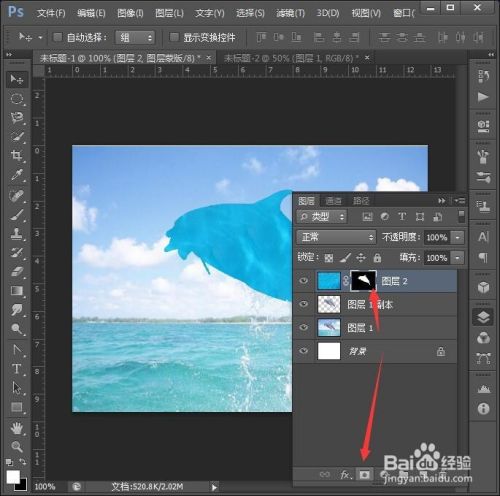Open the 正常 blend mode dropdown
Screen dimensions: 500x496
pos(336,237)
